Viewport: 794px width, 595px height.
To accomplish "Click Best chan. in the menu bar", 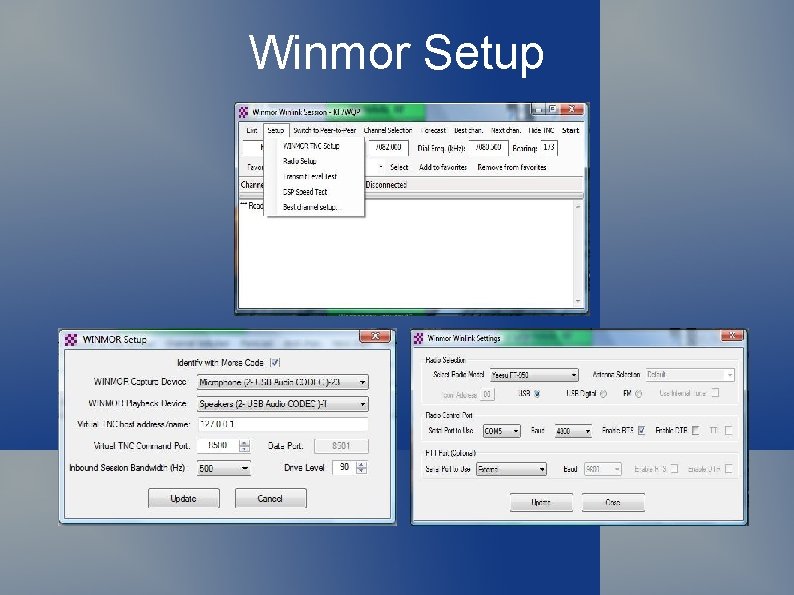I will coord(468,130).
